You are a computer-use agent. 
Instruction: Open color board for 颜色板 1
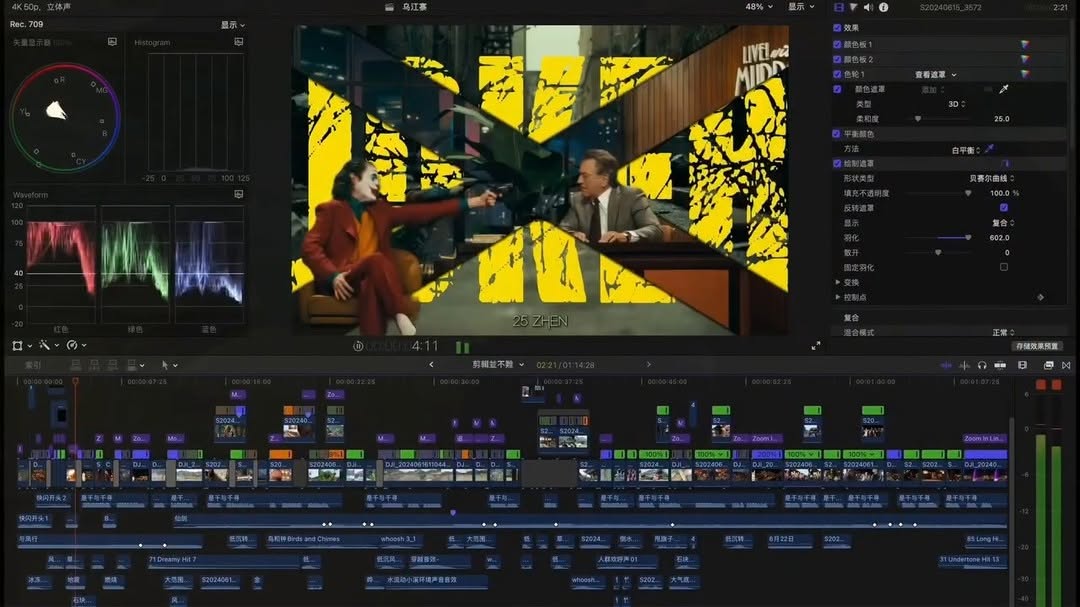pyautogui.click(x=1025, y=44)
